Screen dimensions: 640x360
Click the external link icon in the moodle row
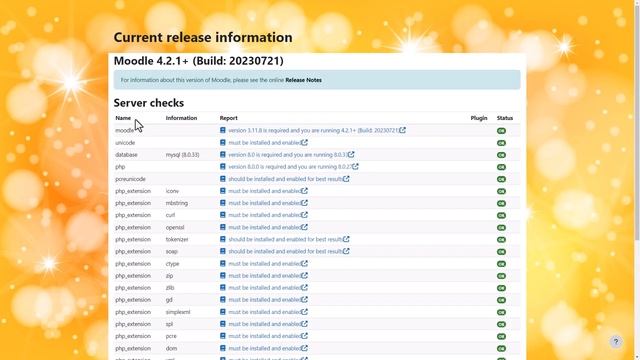(402, 130)
